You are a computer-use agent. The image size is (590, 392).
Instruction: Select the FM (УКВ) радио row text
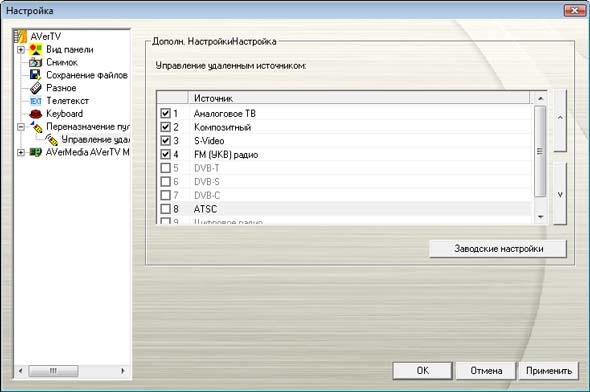coord(226,155)
